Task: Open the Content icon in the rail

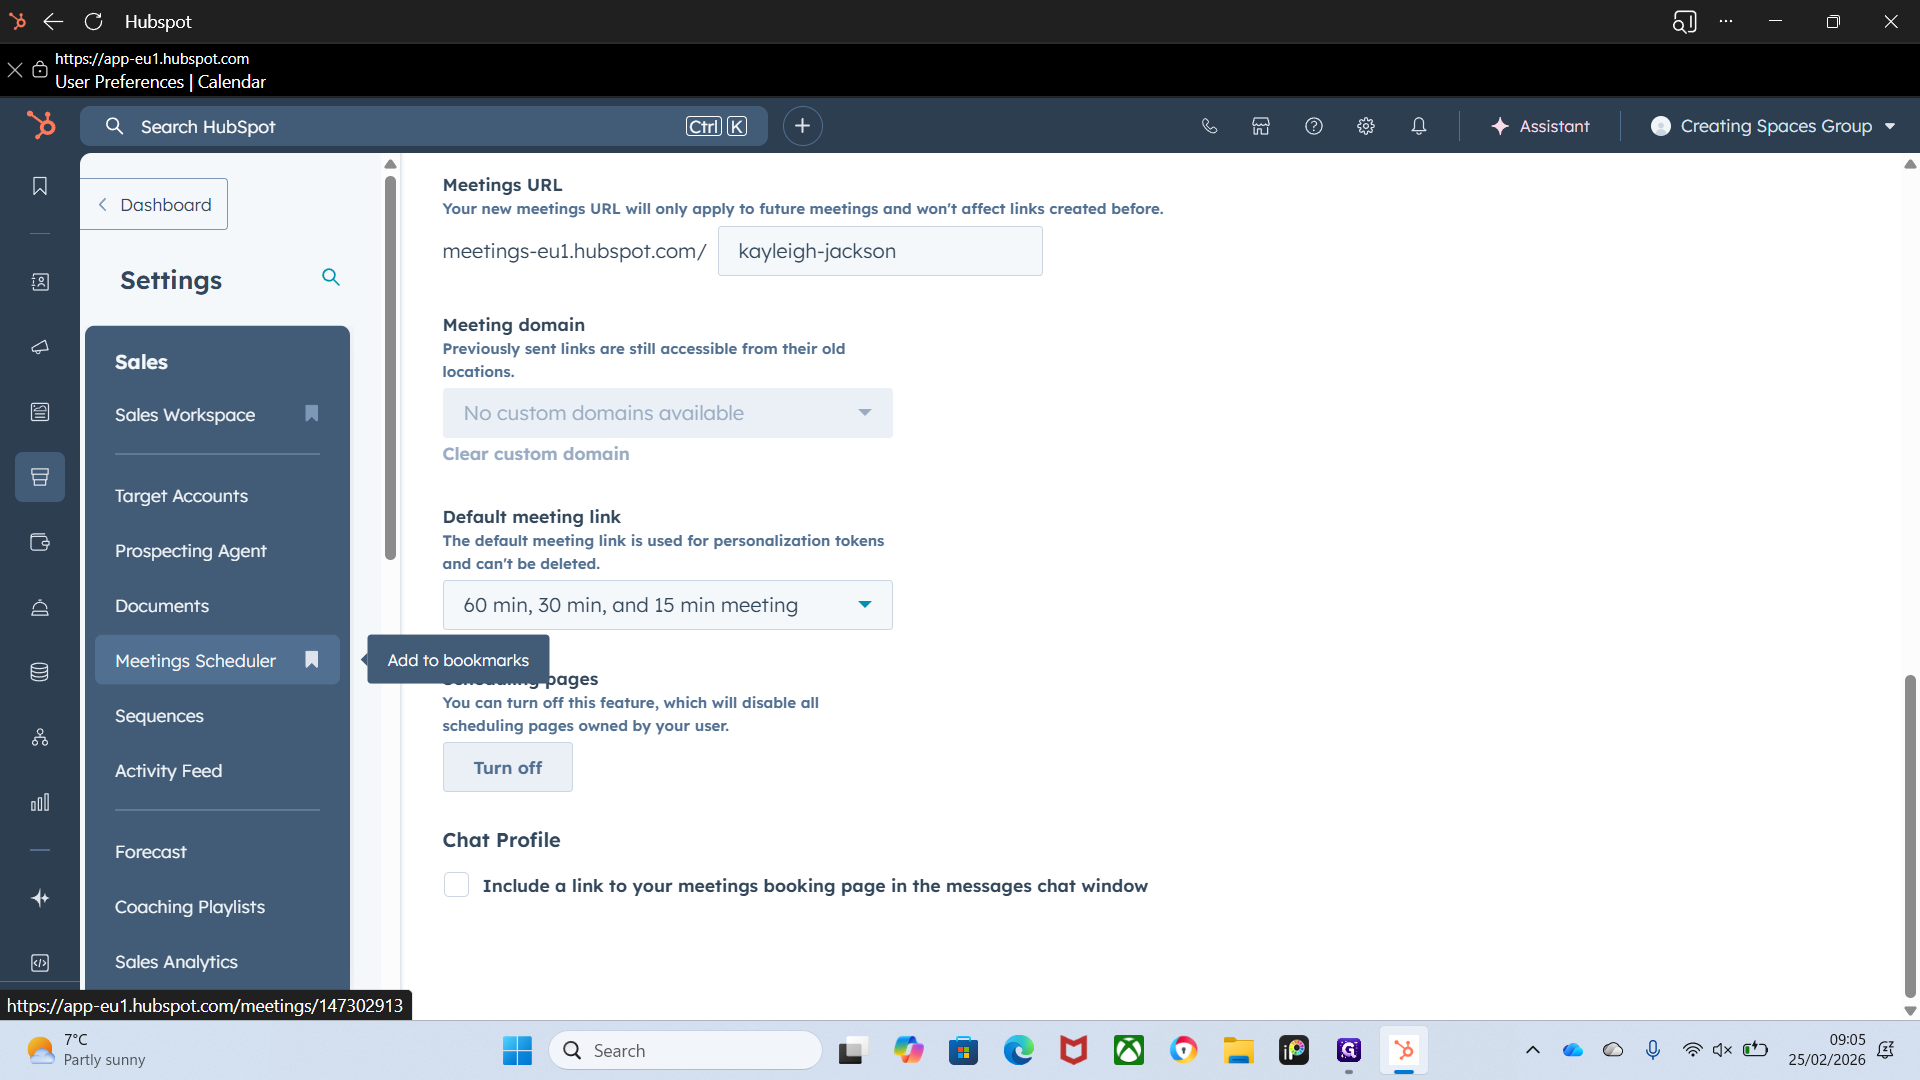Action: 40,412
